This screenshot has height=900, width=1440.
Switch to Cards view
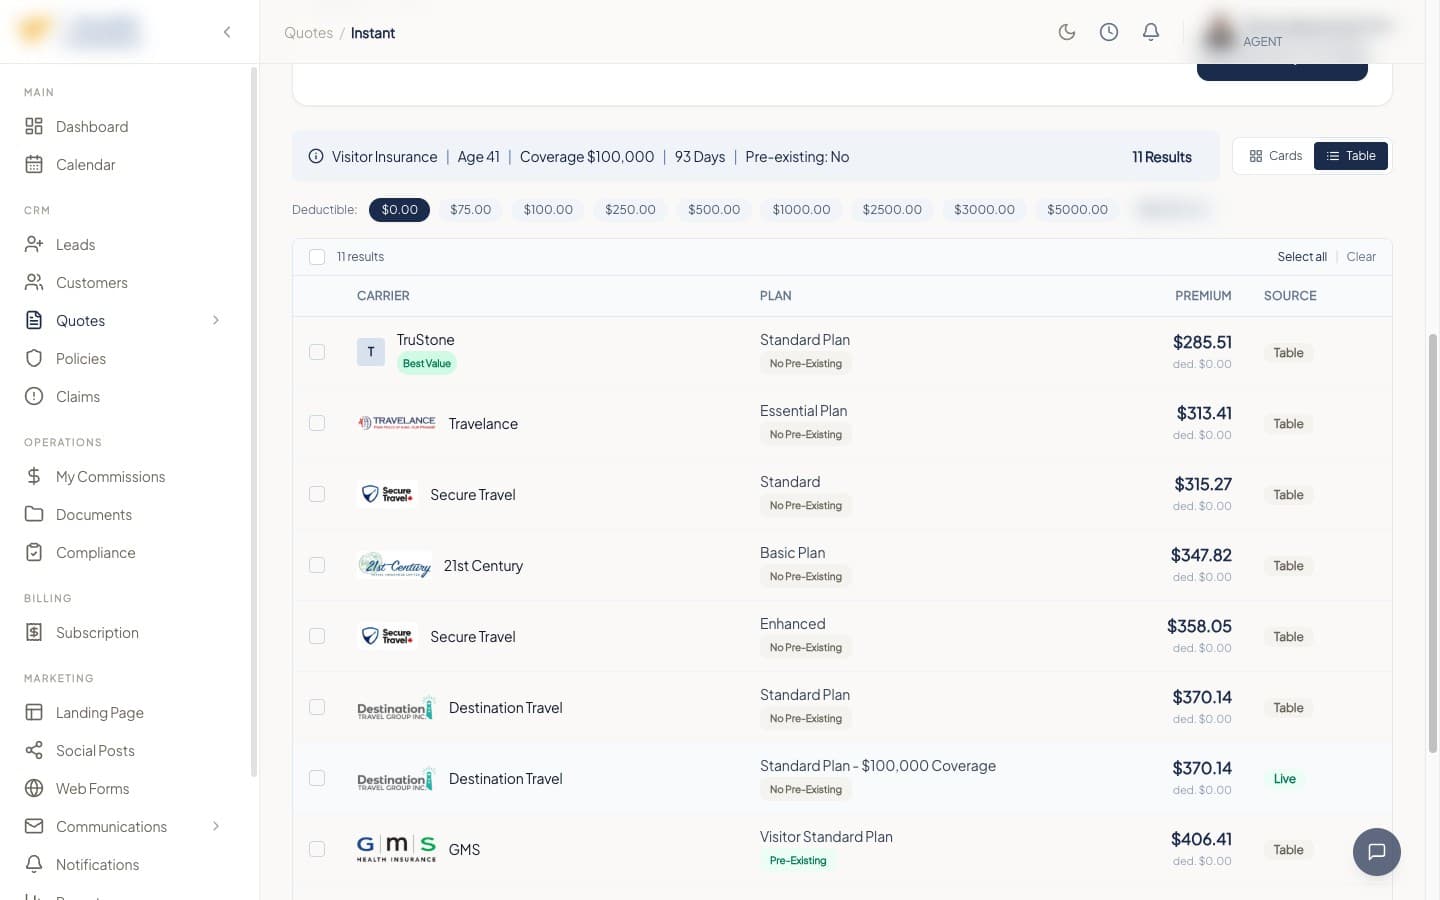pos(1275,156)
